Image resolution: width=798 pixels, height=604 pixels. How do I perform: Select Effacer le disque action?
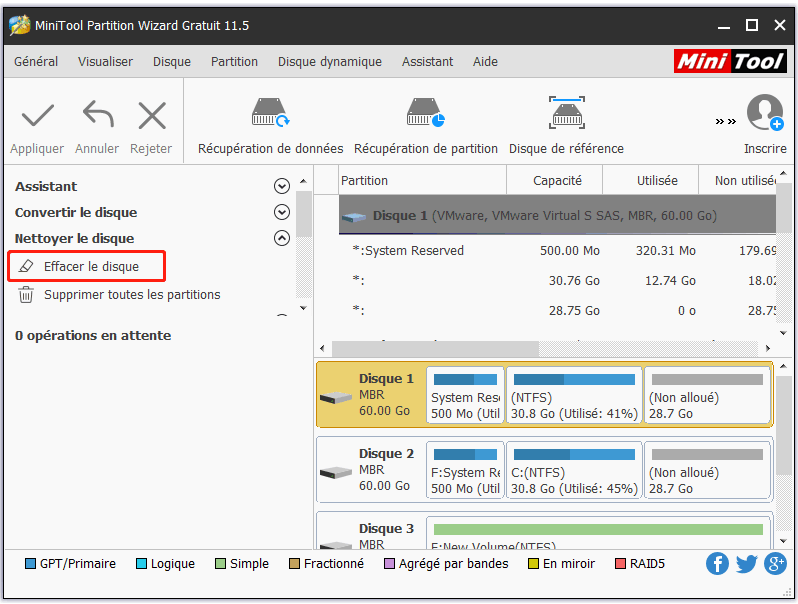click(87, 266)
